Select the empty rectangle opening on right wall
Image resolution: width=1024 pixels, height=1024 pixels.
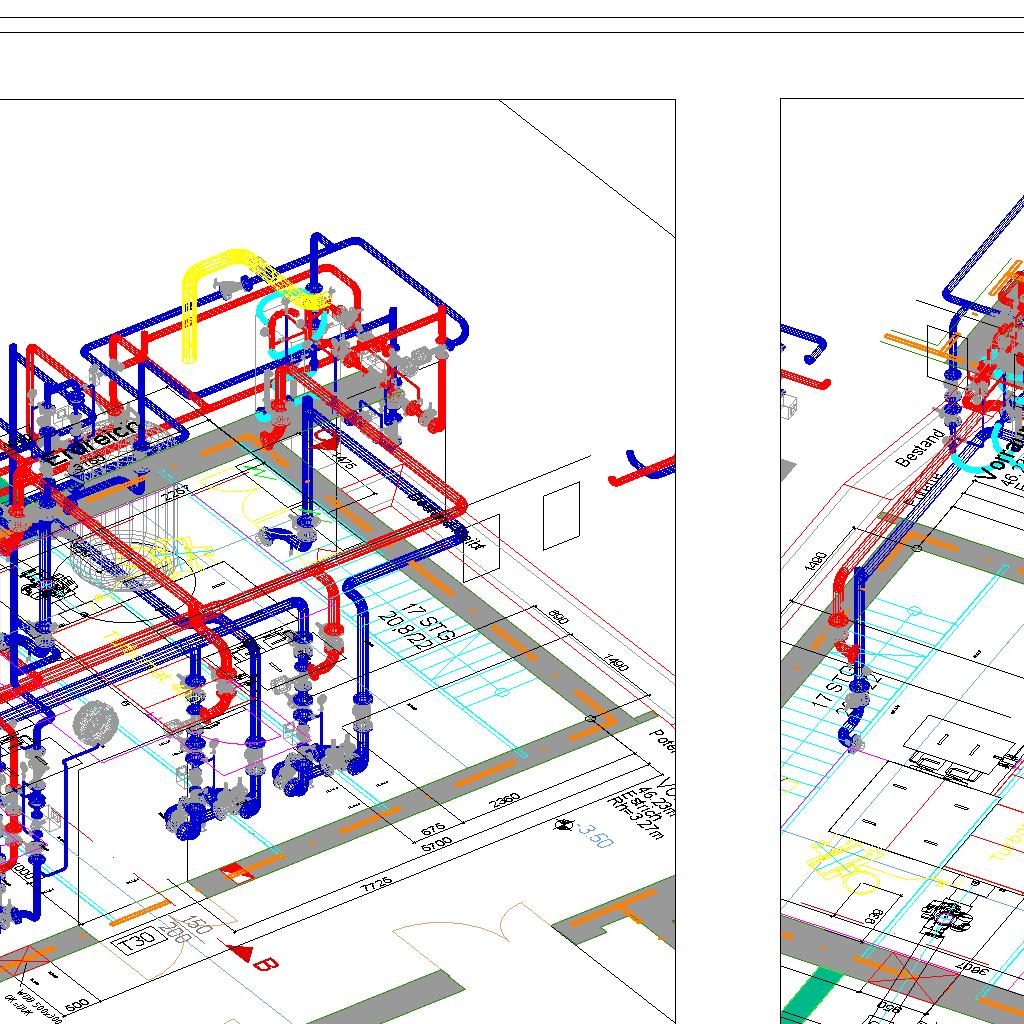[x=561, y=515]
